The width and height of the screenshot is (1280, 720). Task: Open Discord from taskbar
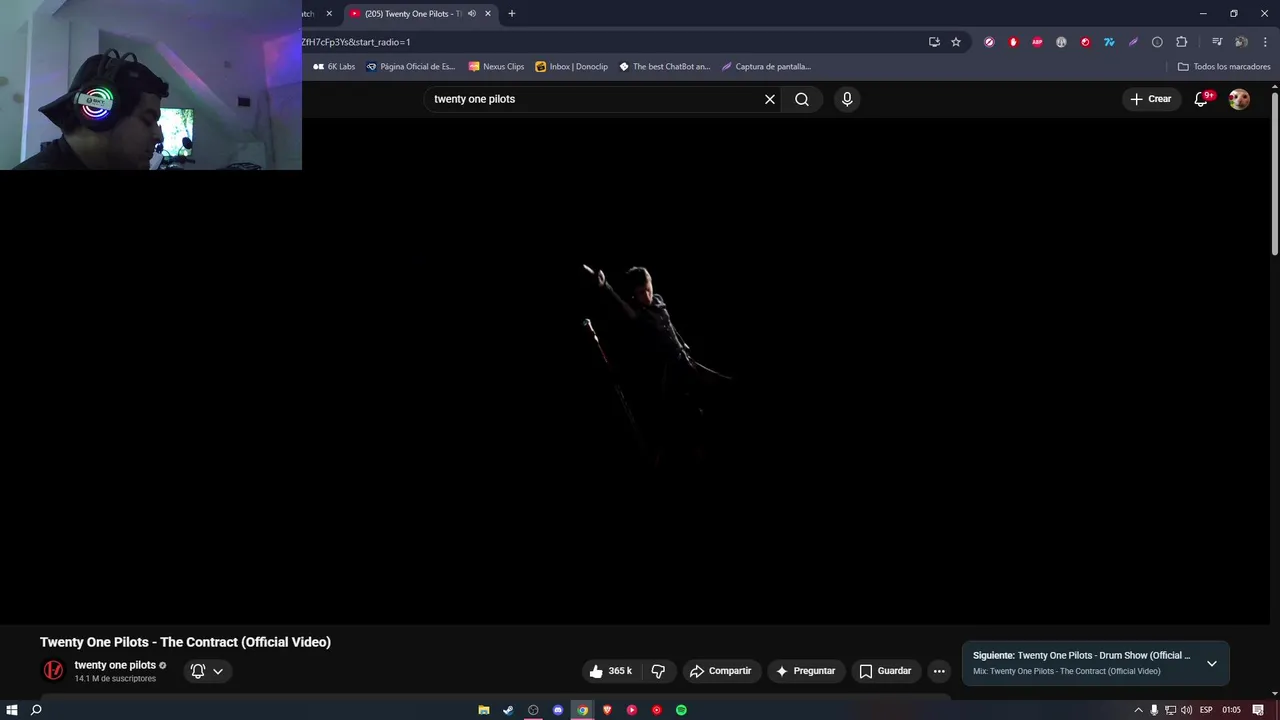pos(558,710)
